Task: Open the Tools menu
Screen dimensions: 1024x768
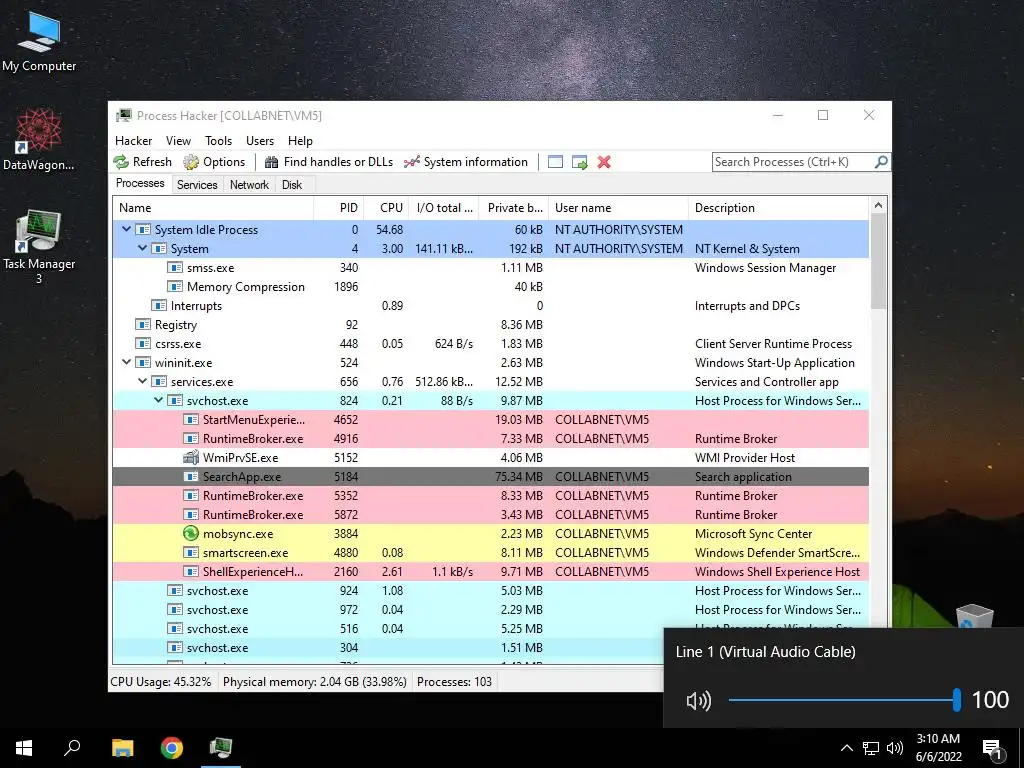Action: (x=218, y=140)
